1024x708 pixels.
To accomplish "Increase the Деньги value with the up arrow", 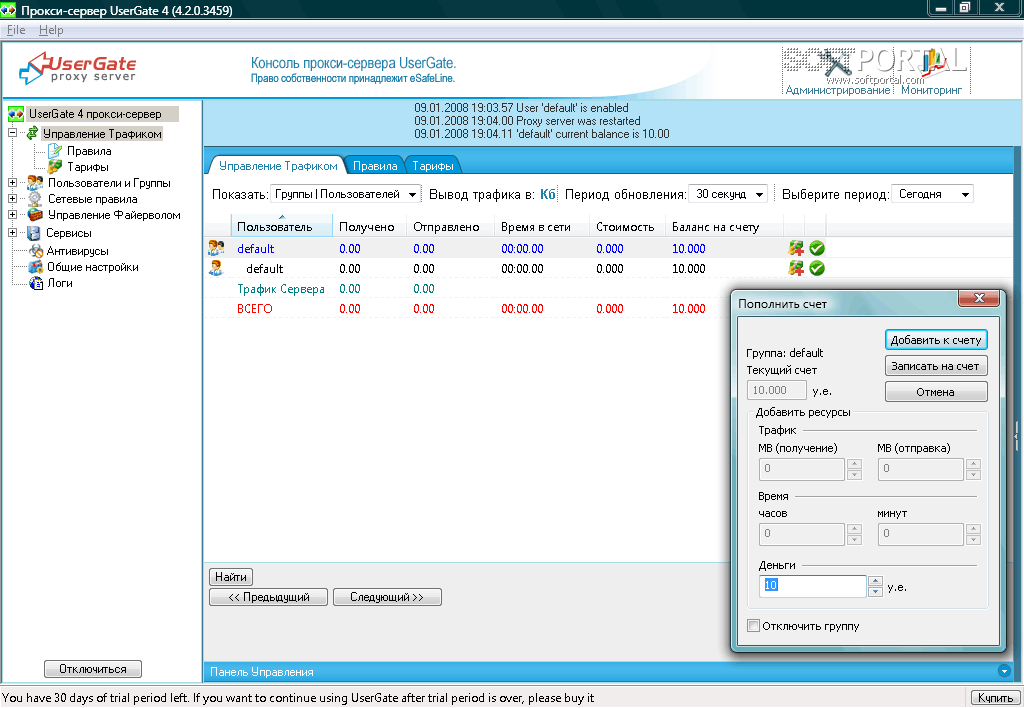I will [876, 581].
